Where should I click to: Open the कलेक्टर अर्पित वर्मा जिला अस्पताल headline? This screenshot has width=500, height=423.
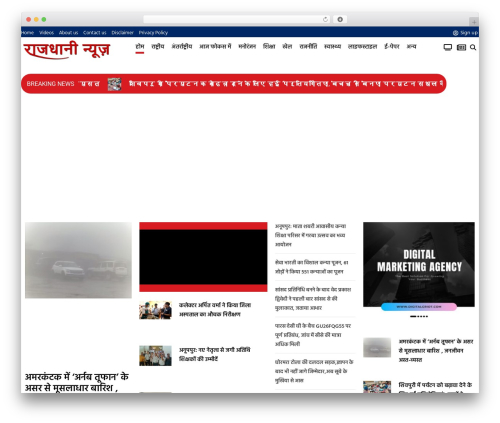(215, 310)
